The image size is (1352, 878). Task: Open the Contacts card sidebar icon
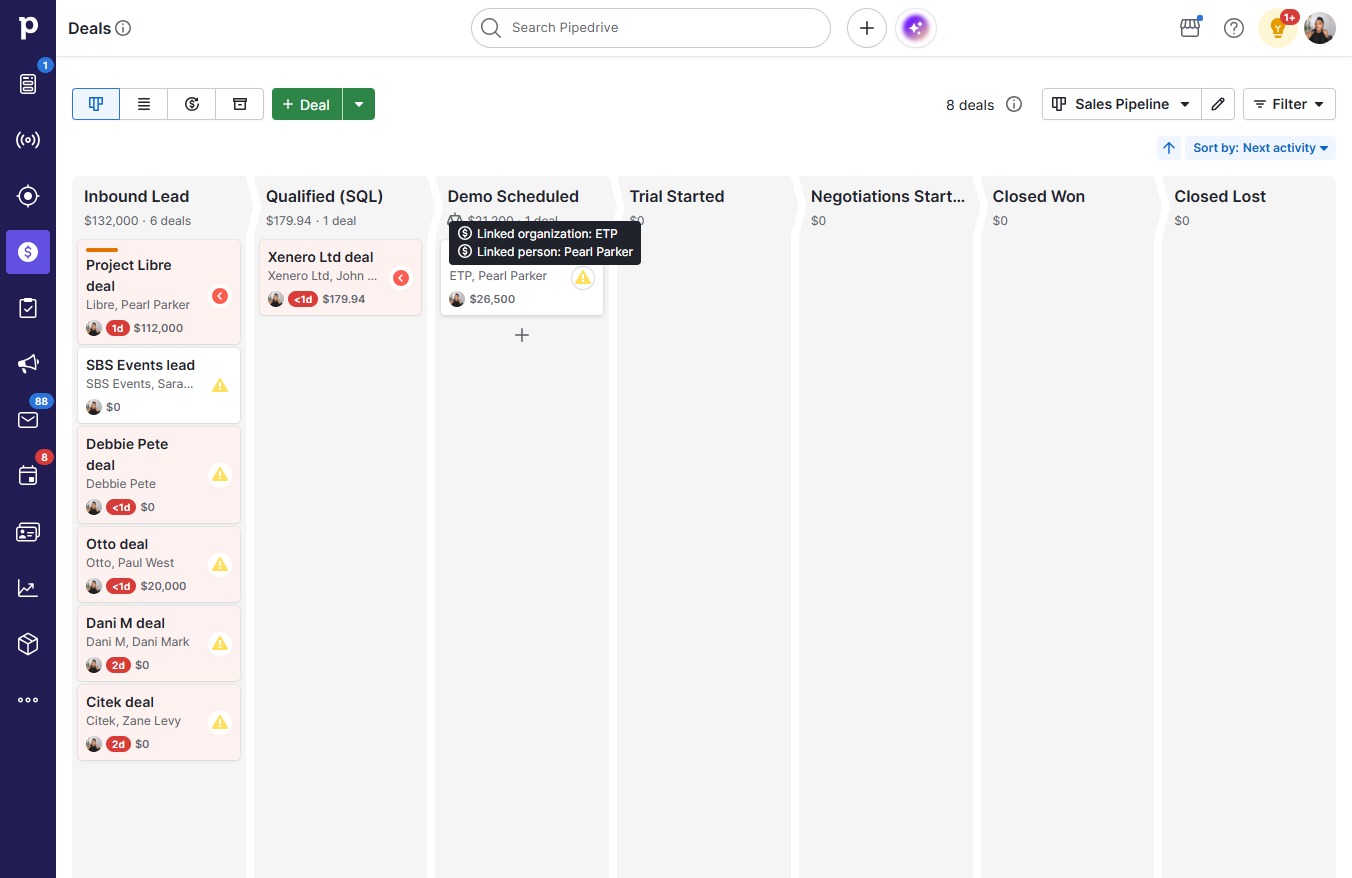pyautogui.click(x=28, y=532)
